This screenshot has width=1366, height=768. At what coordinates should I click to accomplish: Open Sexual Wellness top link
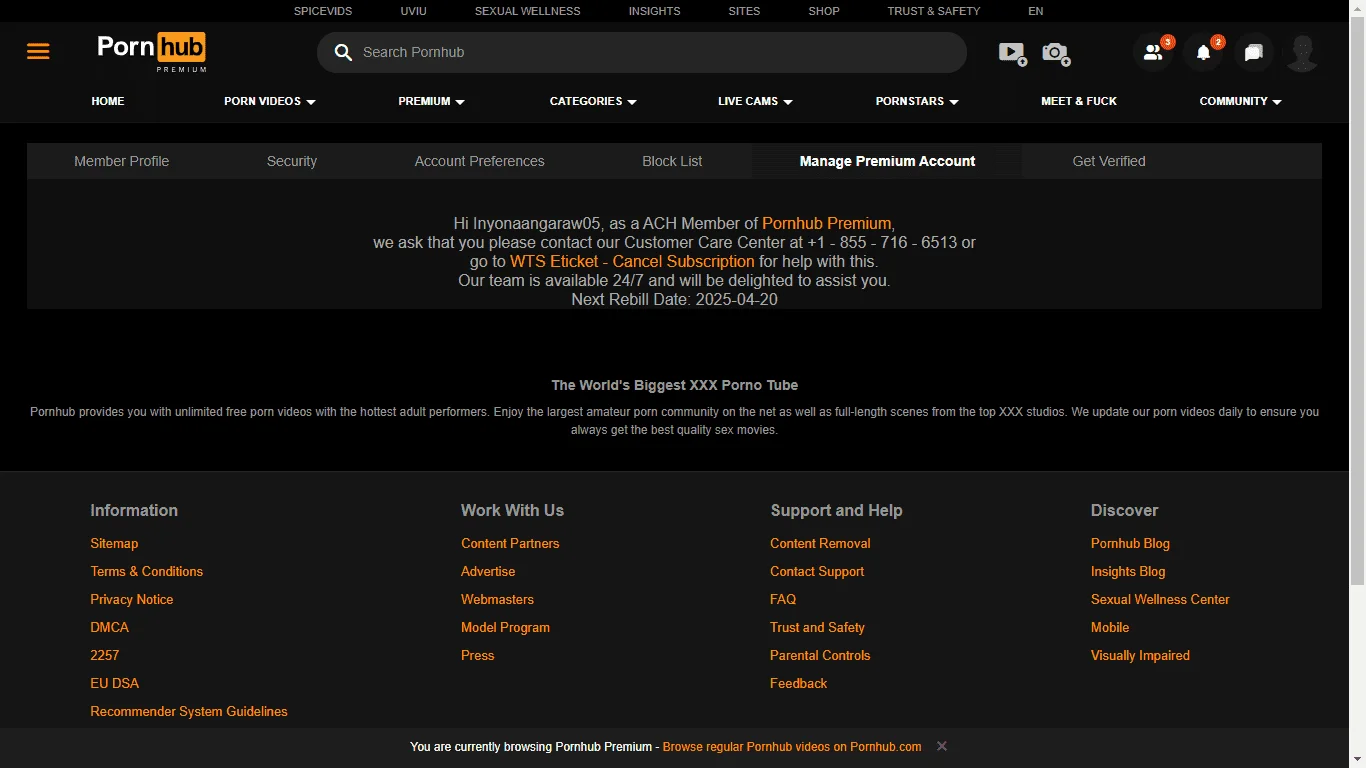point(527,11)
